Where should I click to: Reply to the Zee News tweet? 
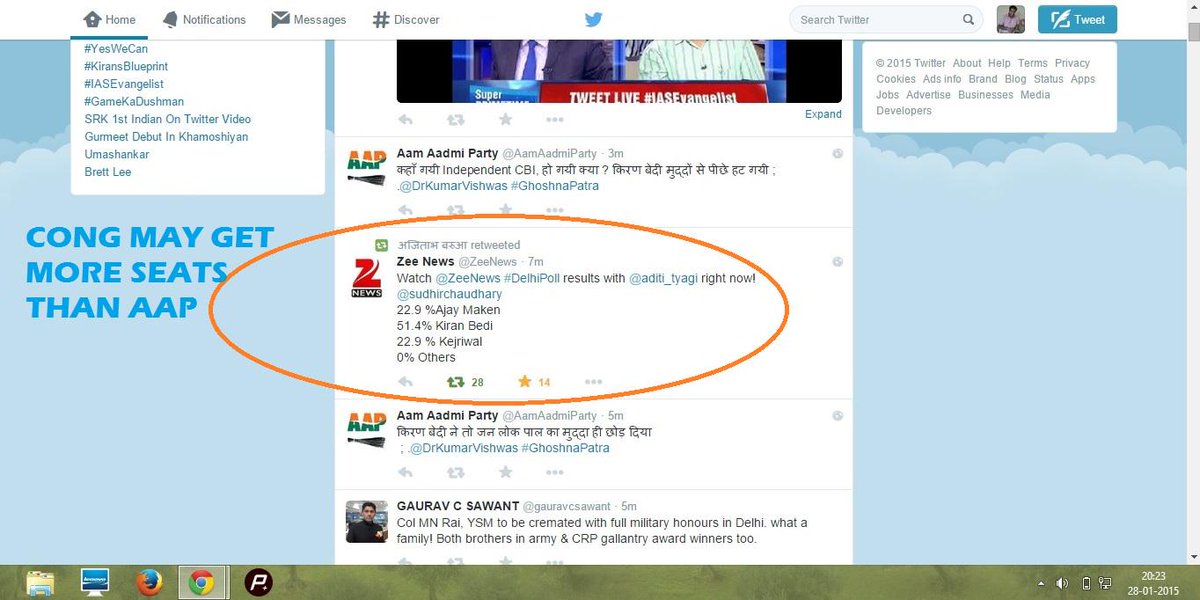tap(405, 382)
